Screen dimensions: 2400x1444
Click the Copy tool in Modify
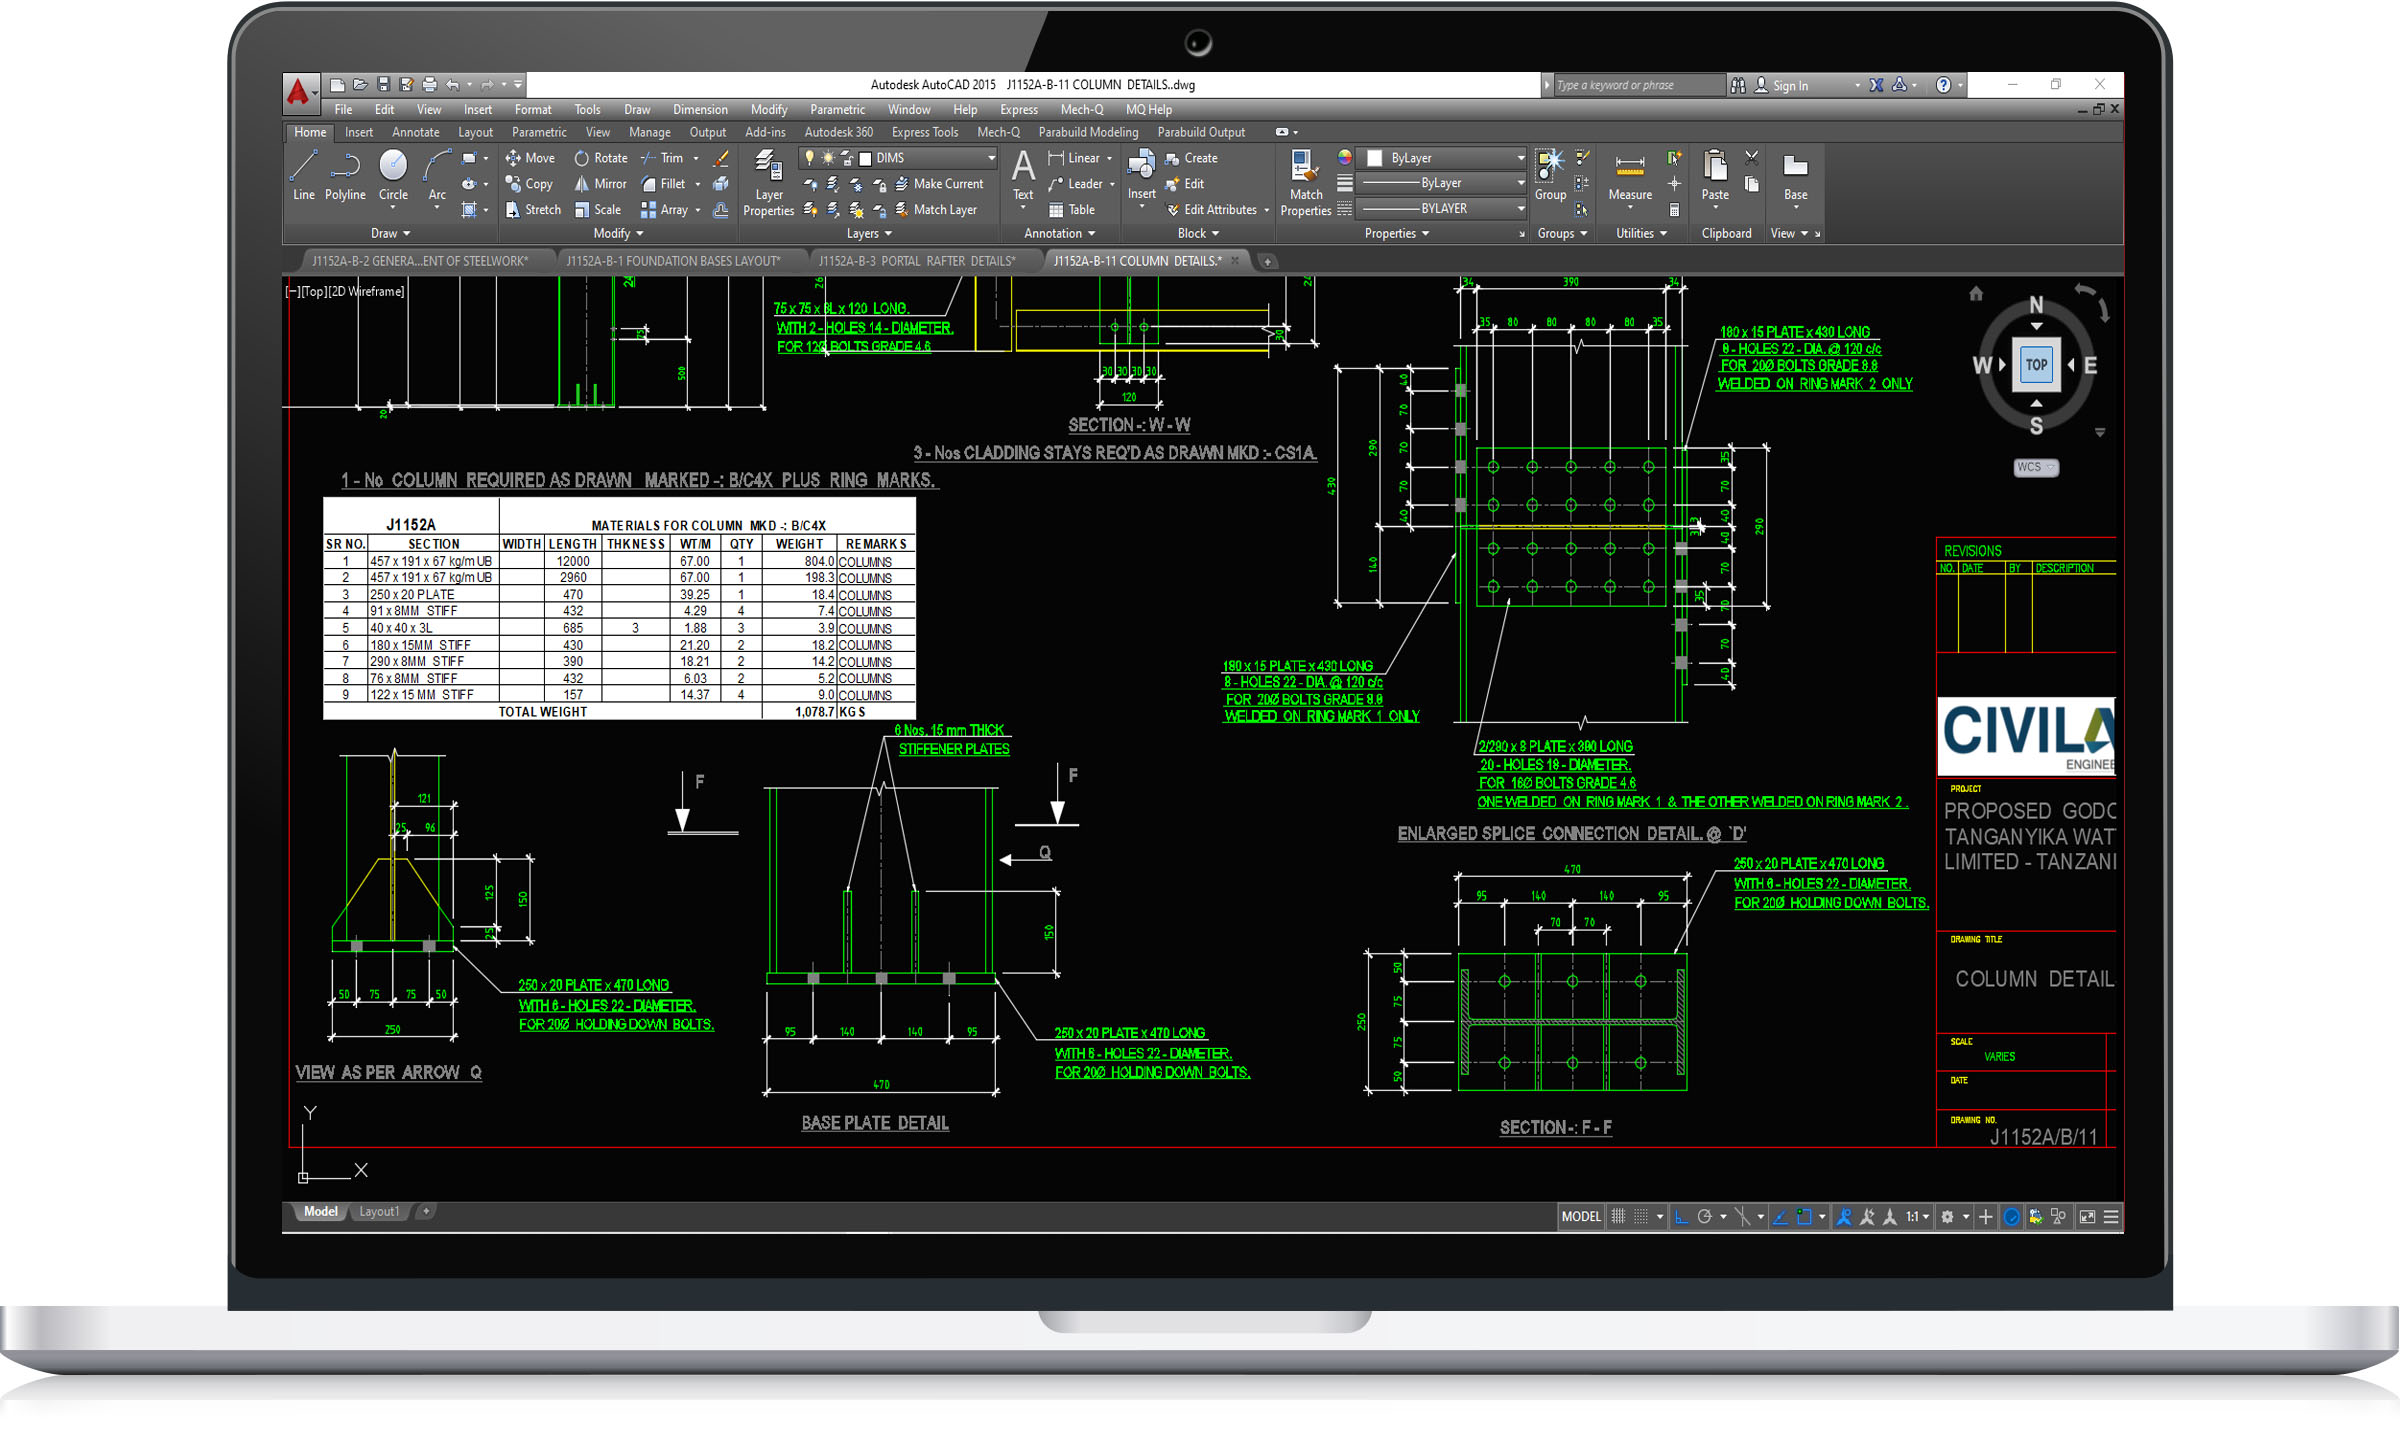529,184
